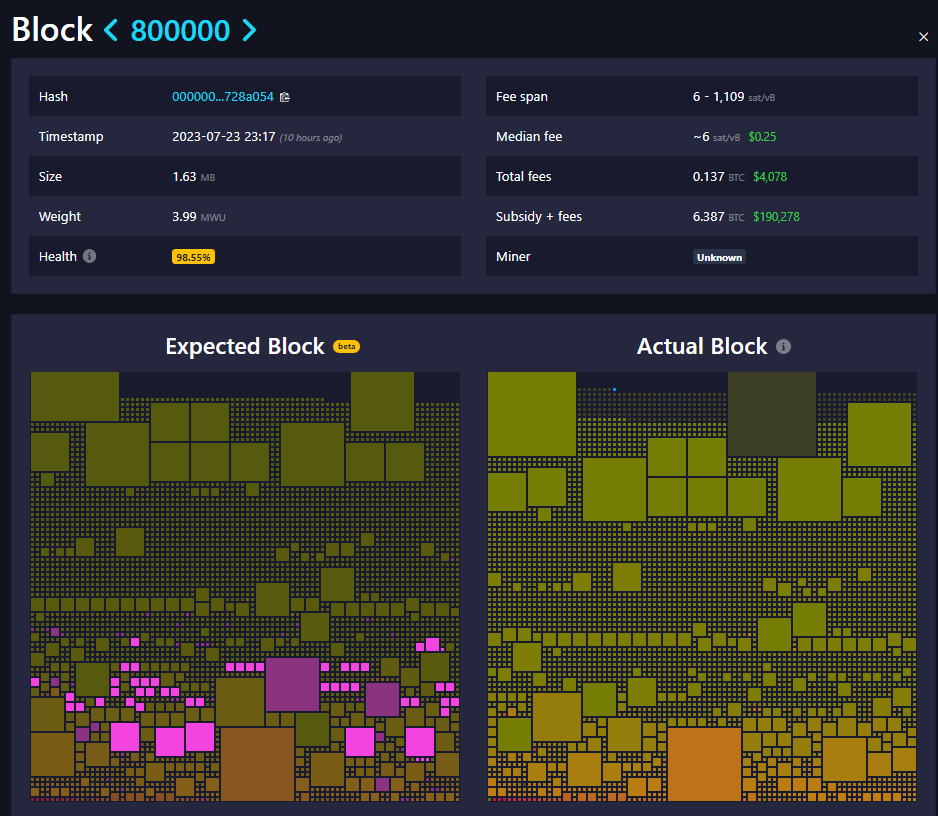Close the block details view
This screenshot has height=816, width=938.
(x=923, y=36)
